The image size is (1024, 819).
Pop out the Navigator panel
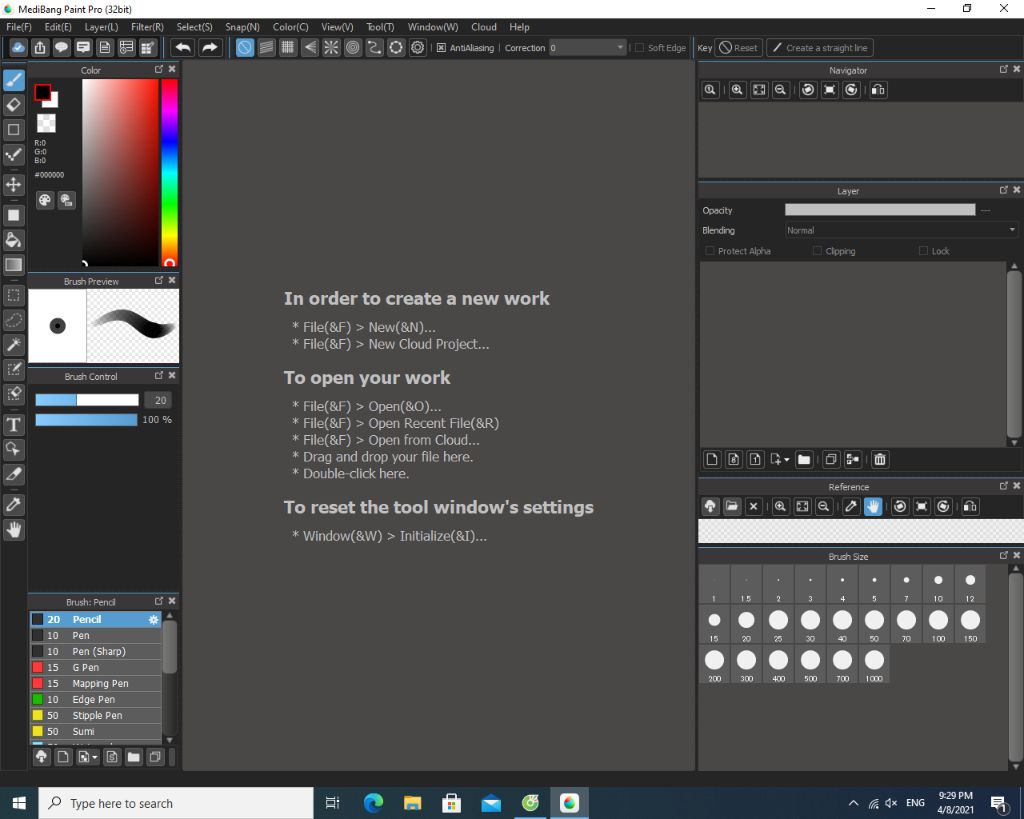tap(1004, 69)
